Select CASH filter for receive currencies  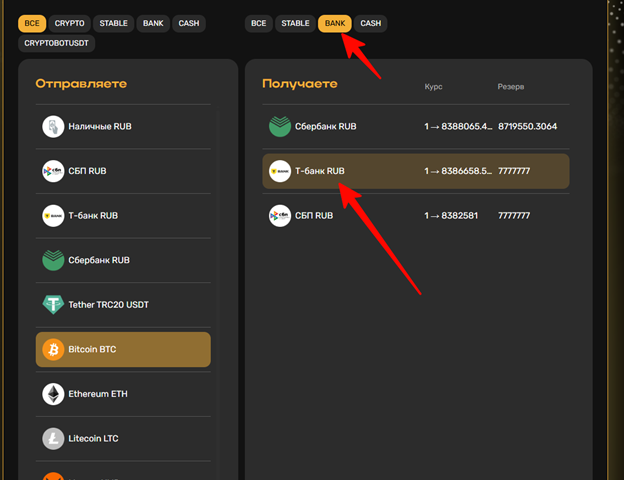point(370,23)
